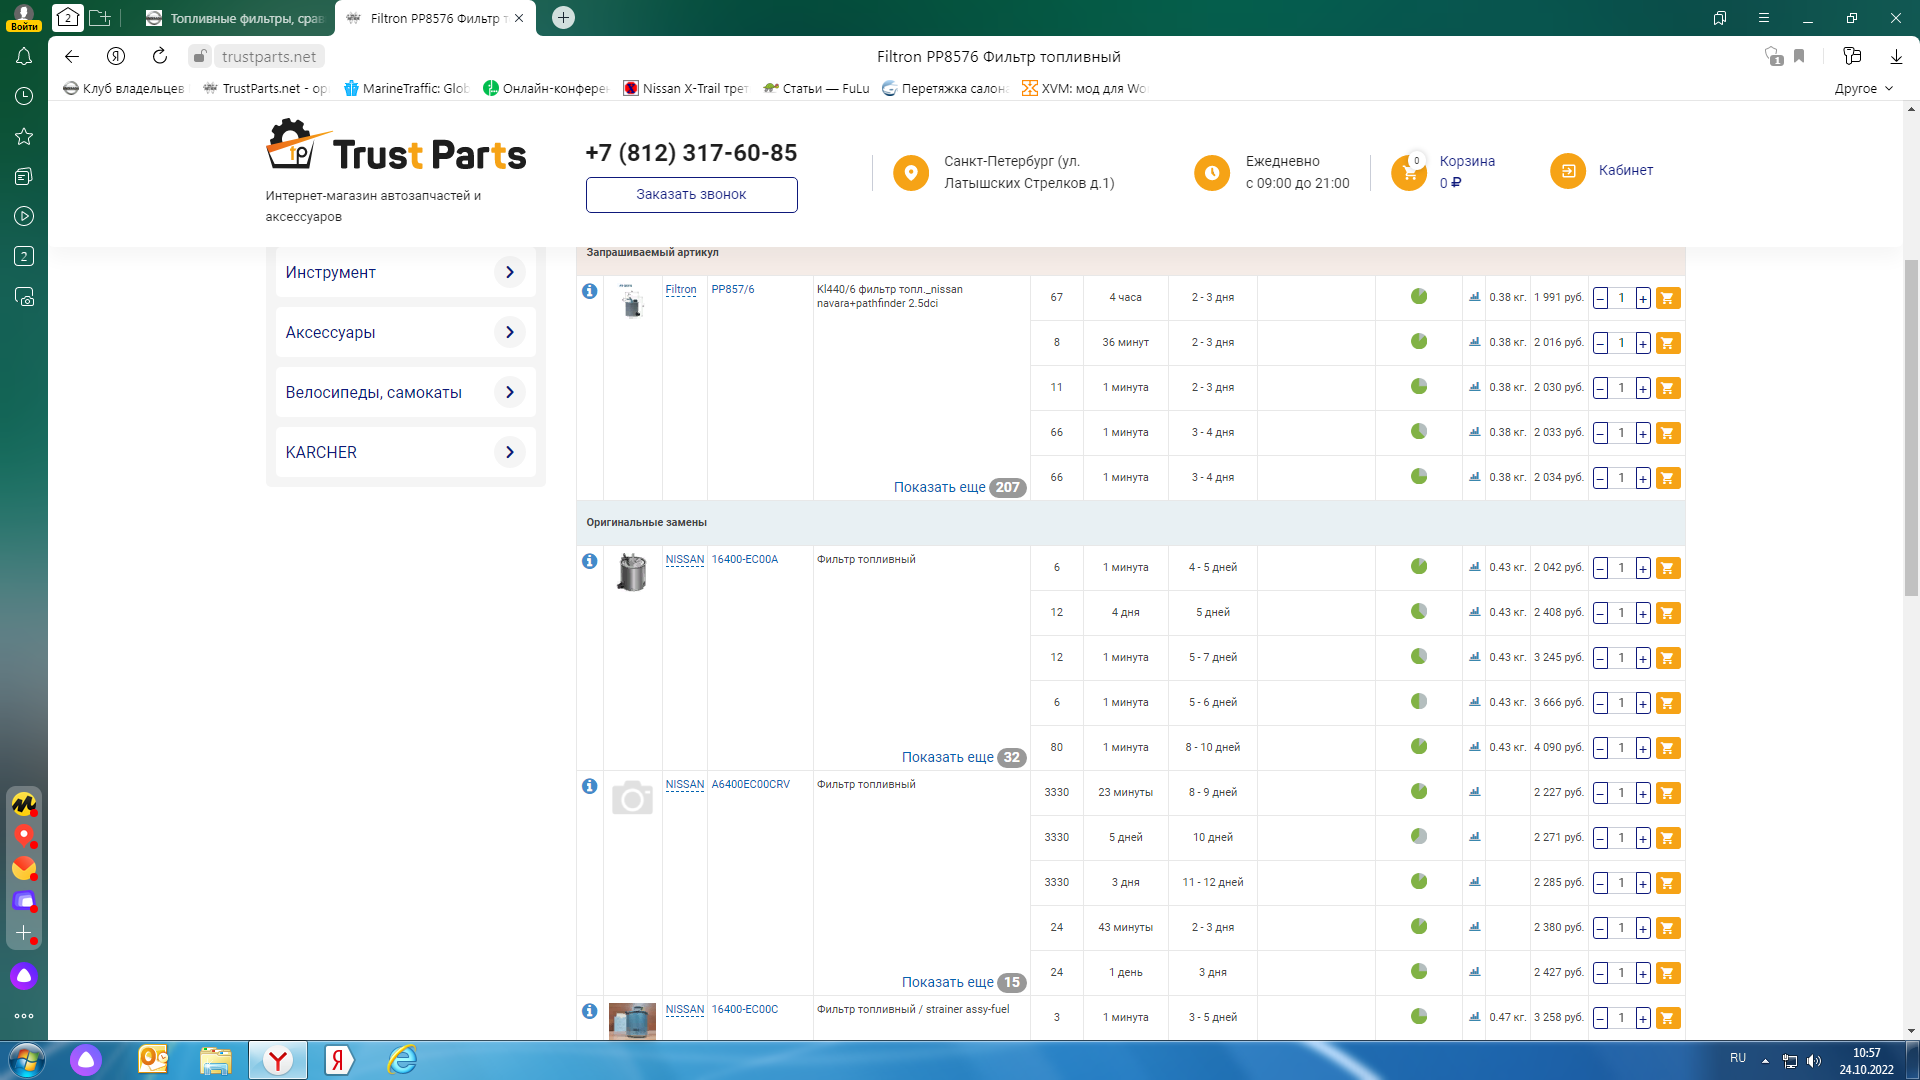Open the Кабинет login icon
The height and width of the screenshot is (1080, 1920).
coord(1568,171)
